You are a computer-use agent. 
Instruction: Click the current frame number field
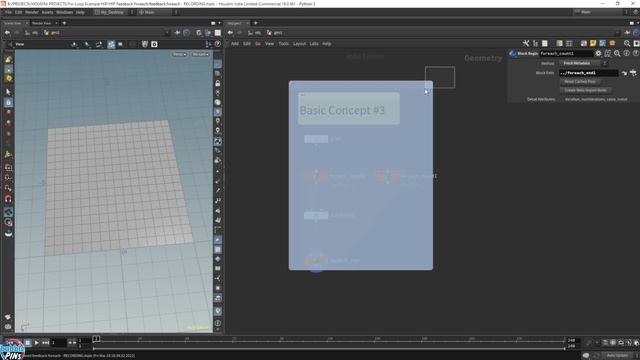point(58,343)
